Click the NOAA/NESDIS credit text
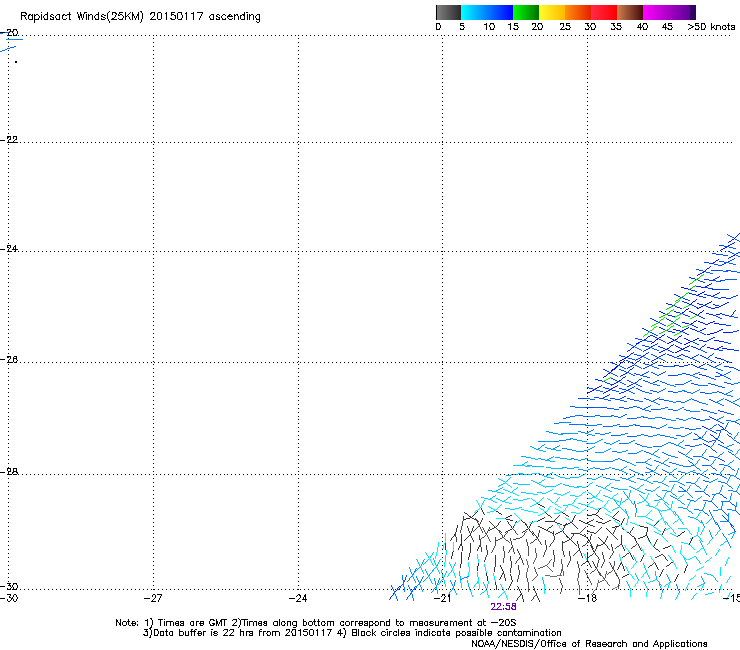 coord(589,644)
